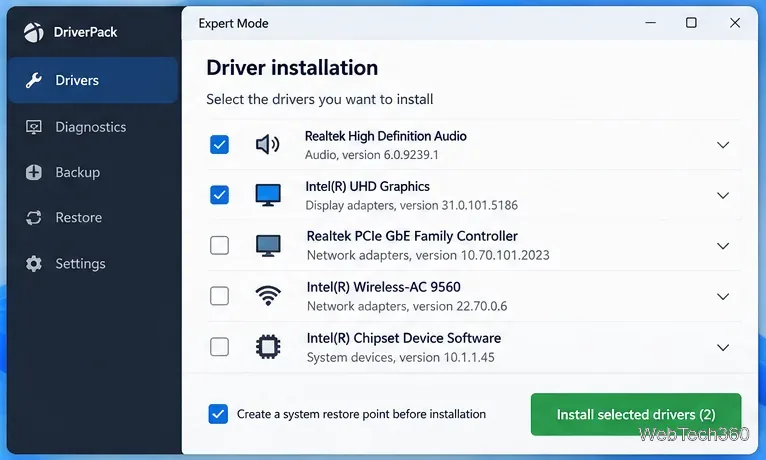The height and width of the screenshot is (460, 766).
Task: Maximize the Expert Mode window
Action: (x=691, y=22)
